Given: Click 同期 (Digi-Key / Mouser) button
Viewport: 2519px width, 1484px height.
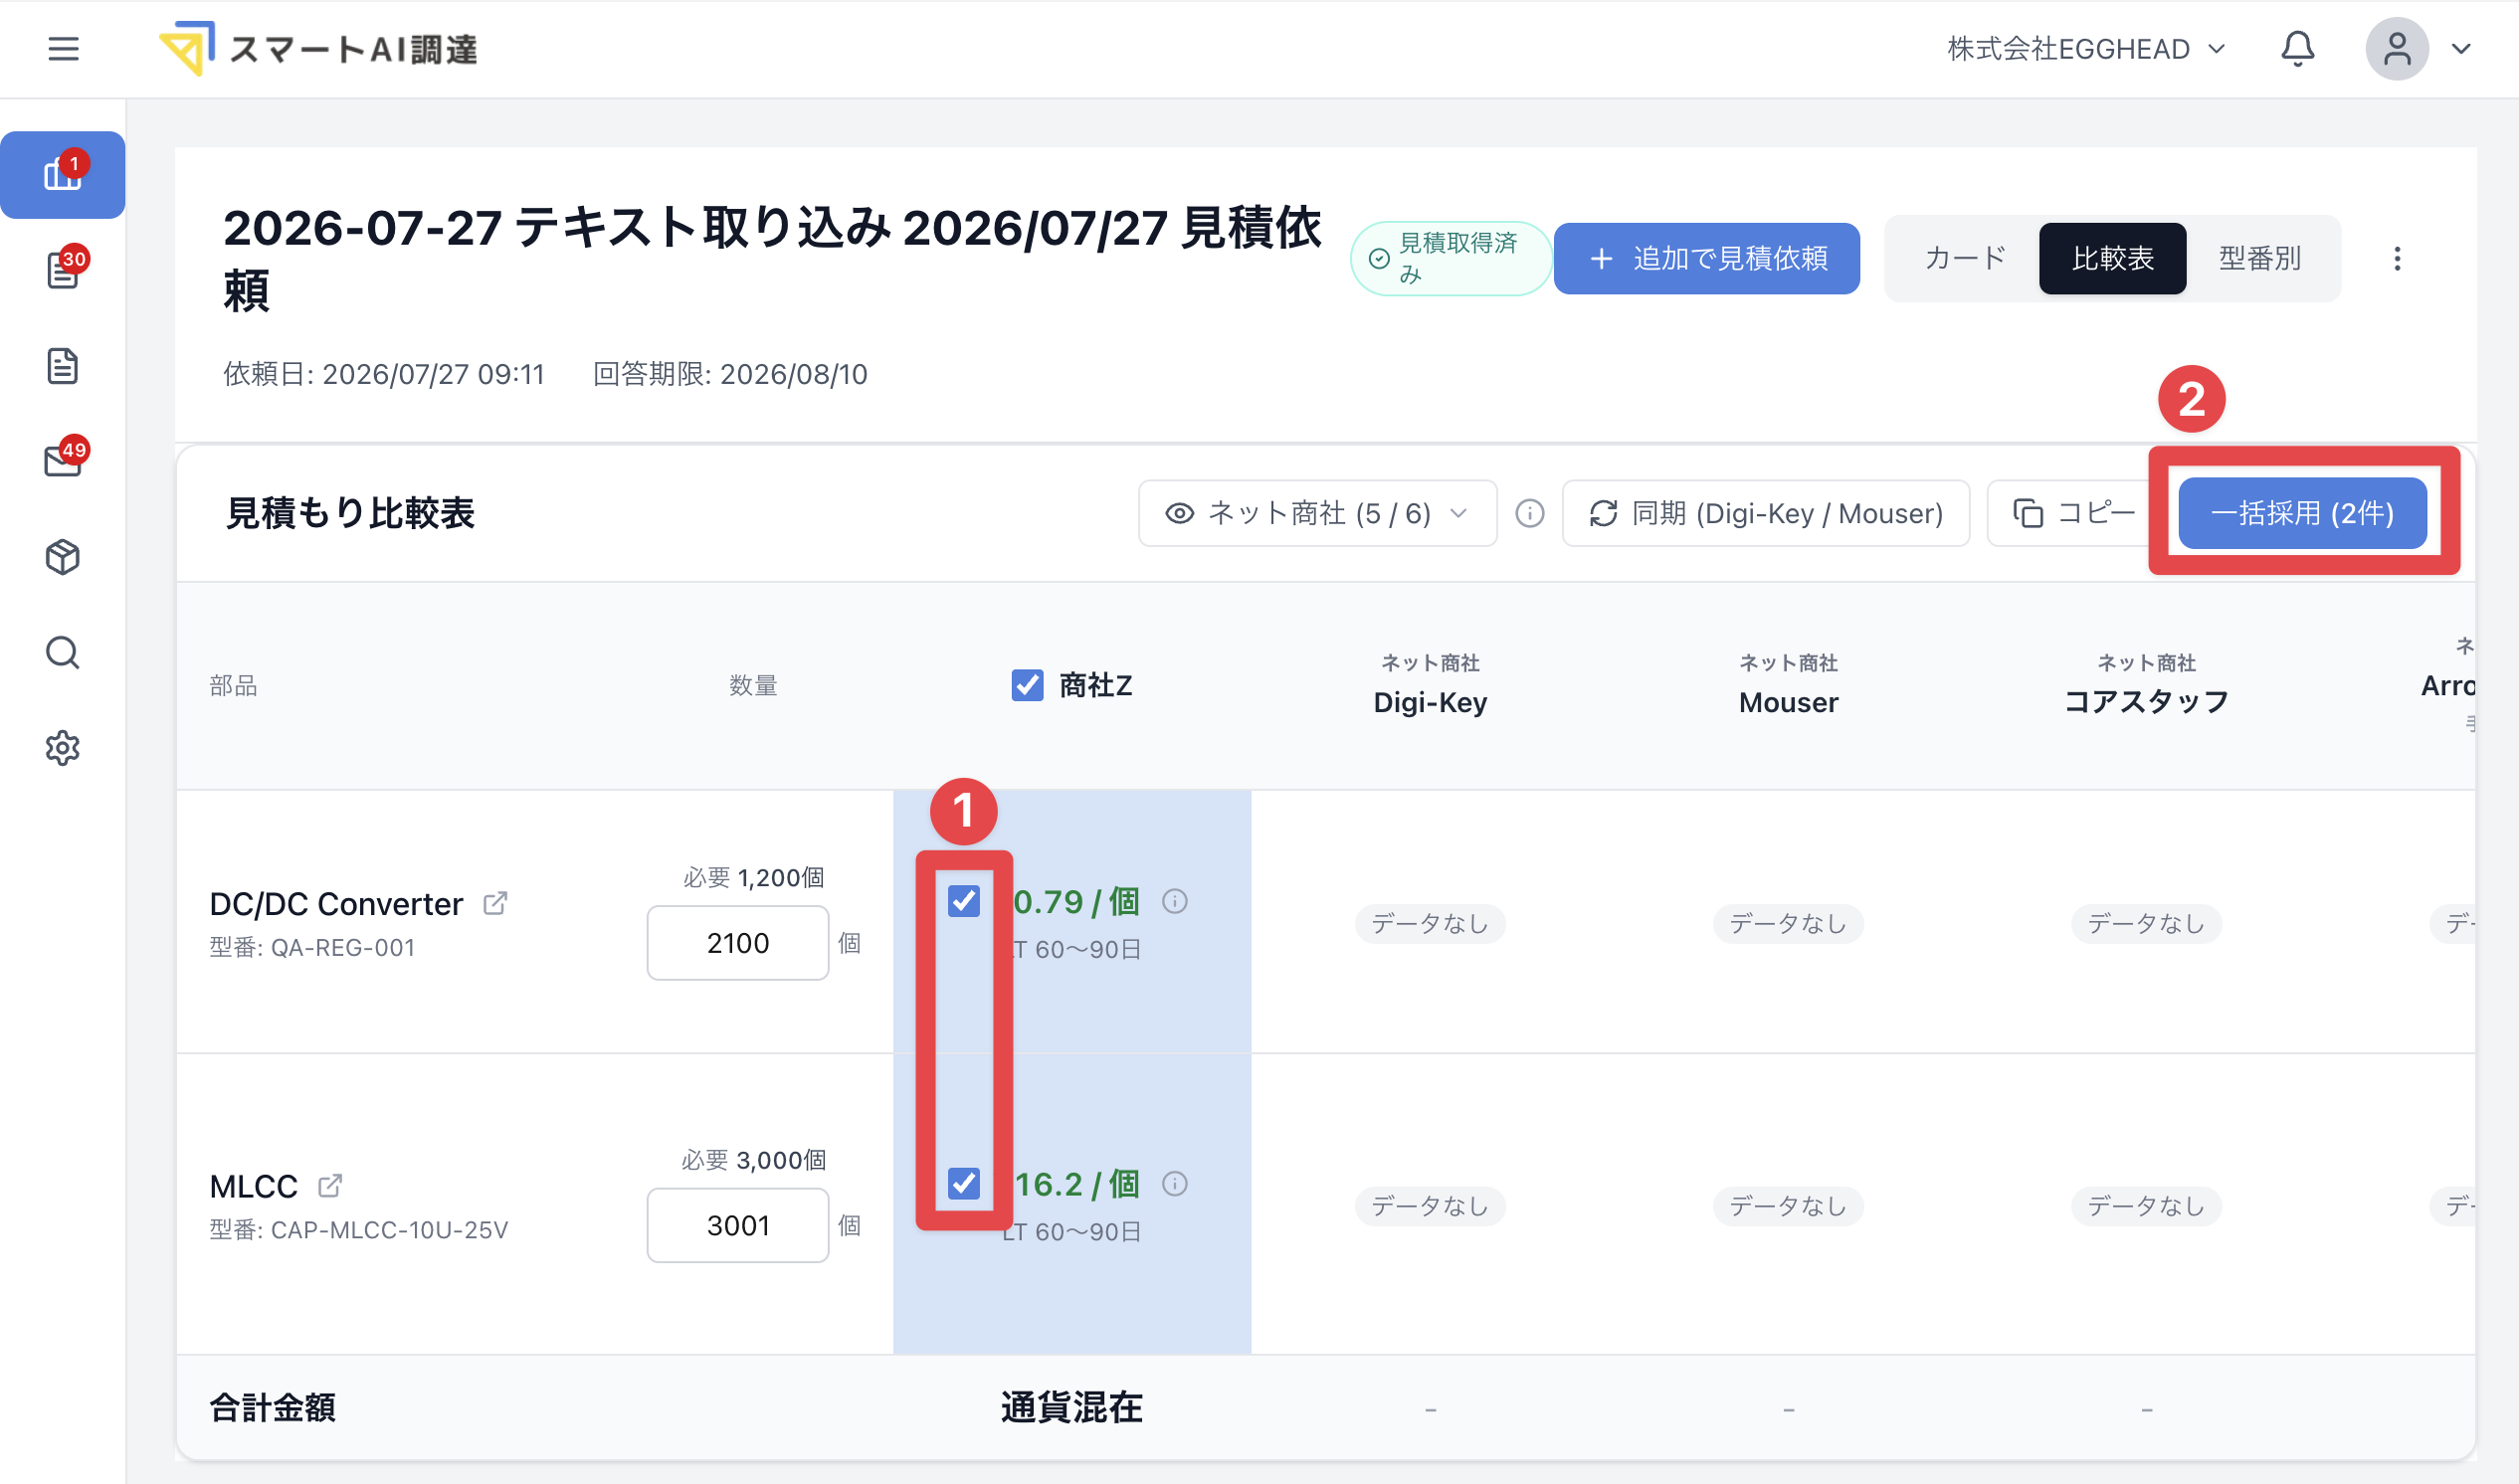Looking at the screenshot, I should click(x=1765, y=513).
